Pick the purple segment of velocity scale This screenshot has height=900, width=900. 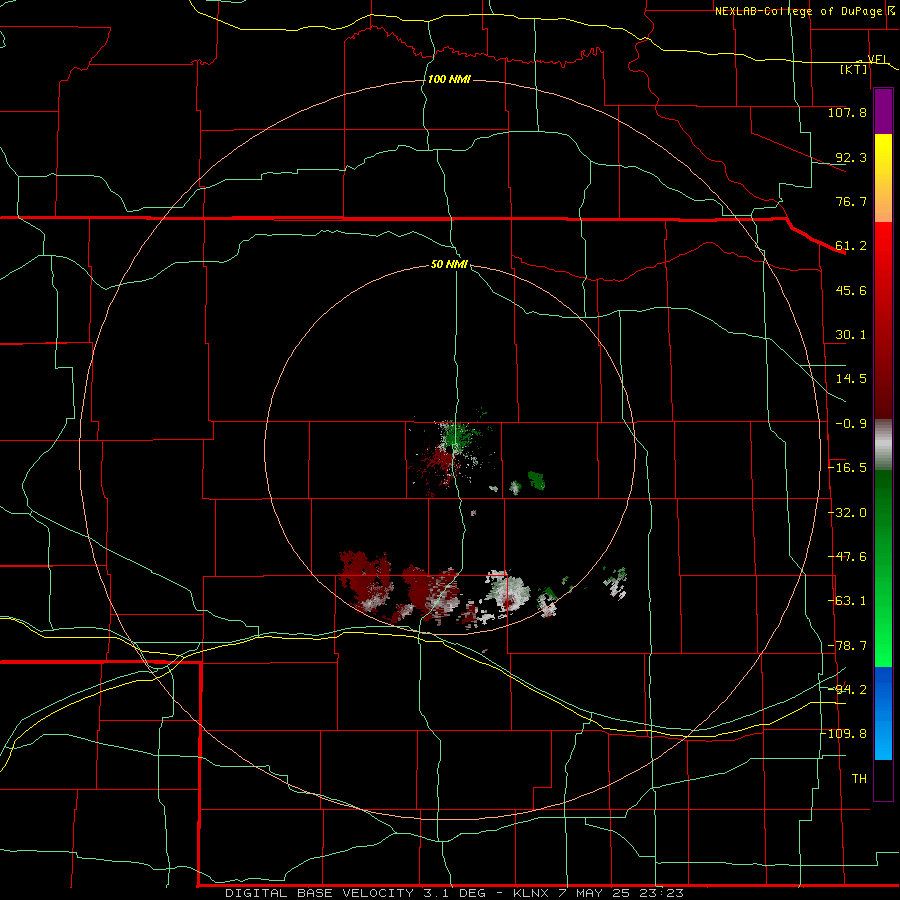click(883, 111)
